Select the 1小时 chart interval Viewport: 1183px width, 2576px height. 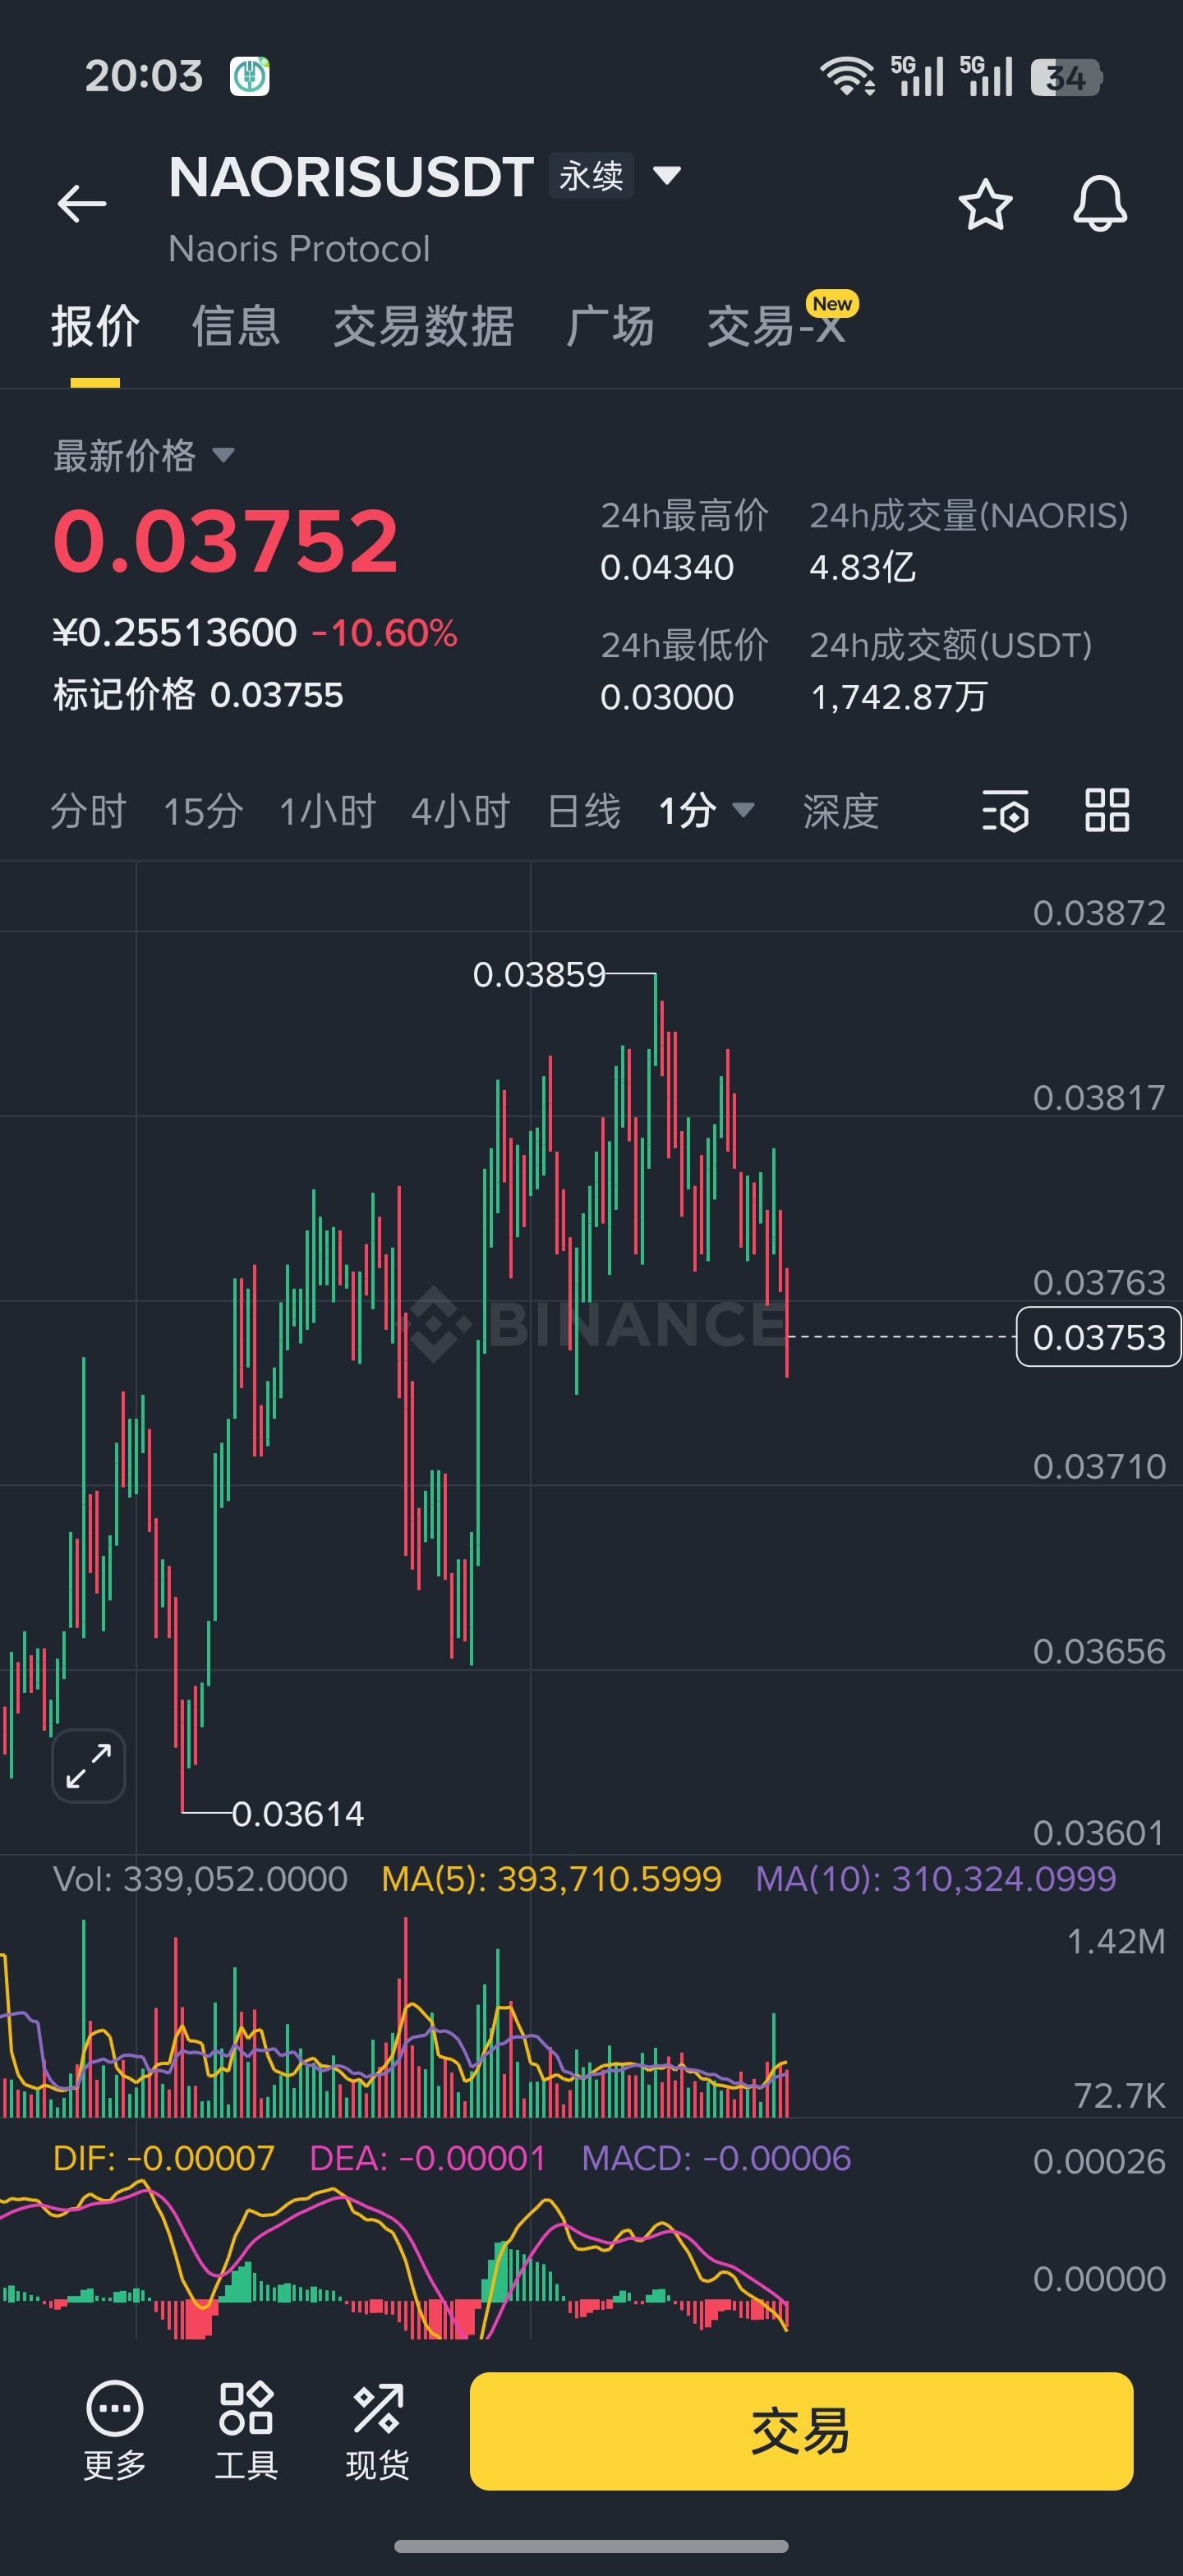(327, 811)
